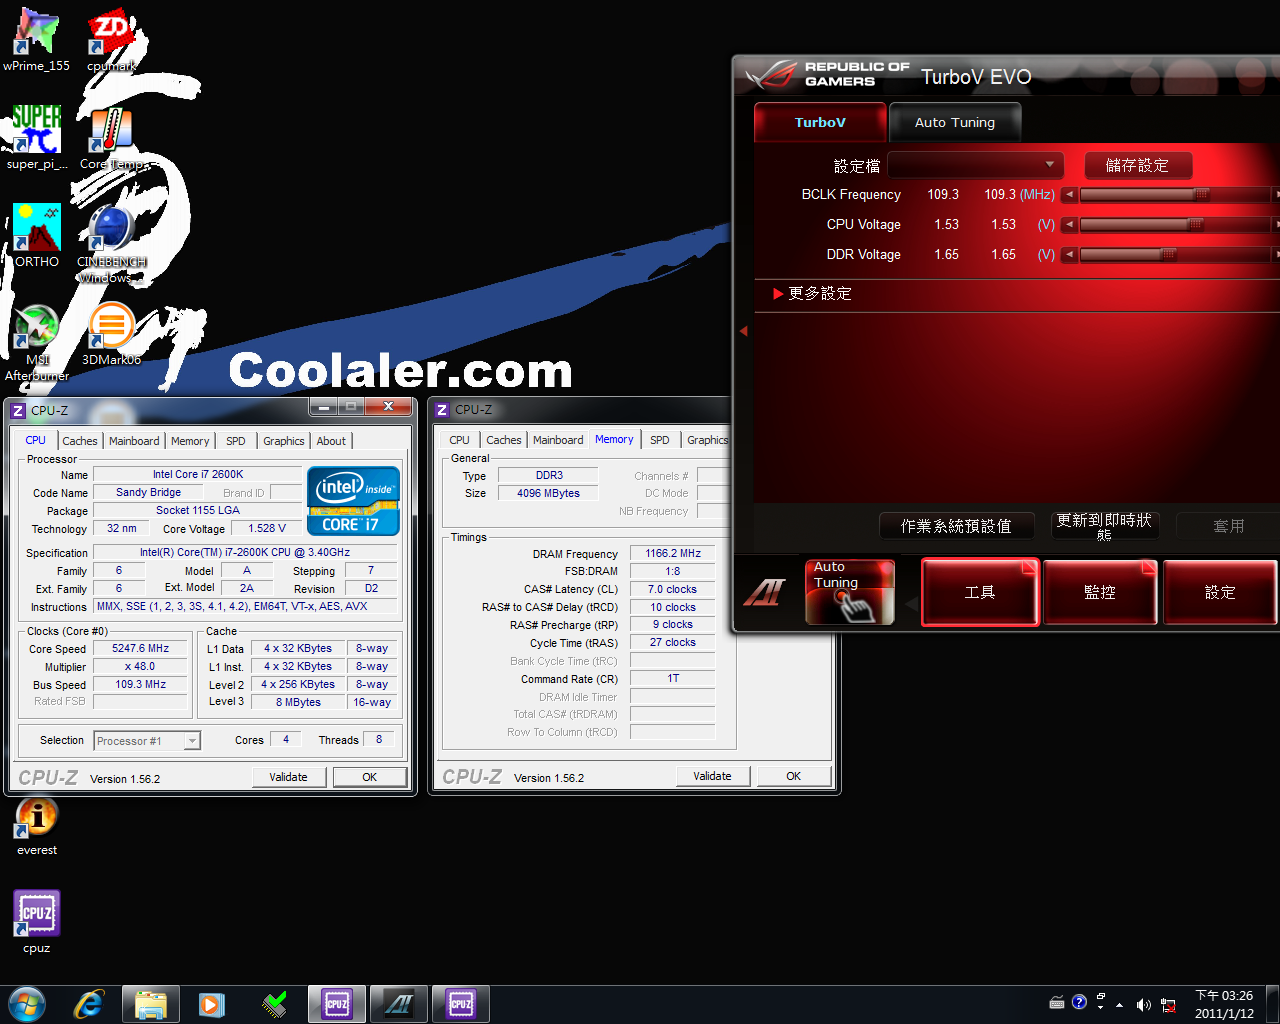Click the Show desktop strip at taskbar end
The width and height of the screenshot is (1280, 1024).
tap(1272, 1004)
